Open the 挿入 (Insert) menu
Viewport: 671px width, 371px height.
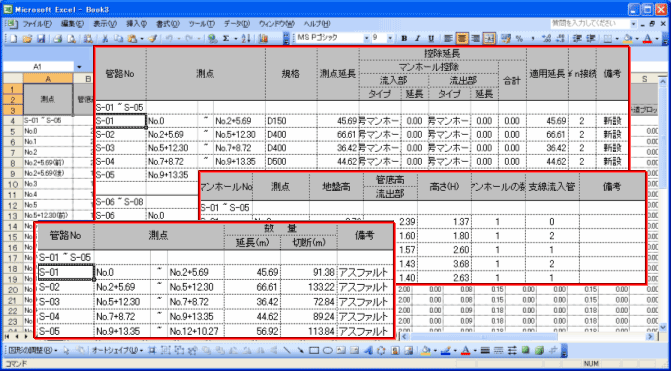click(x=136, y=24)
